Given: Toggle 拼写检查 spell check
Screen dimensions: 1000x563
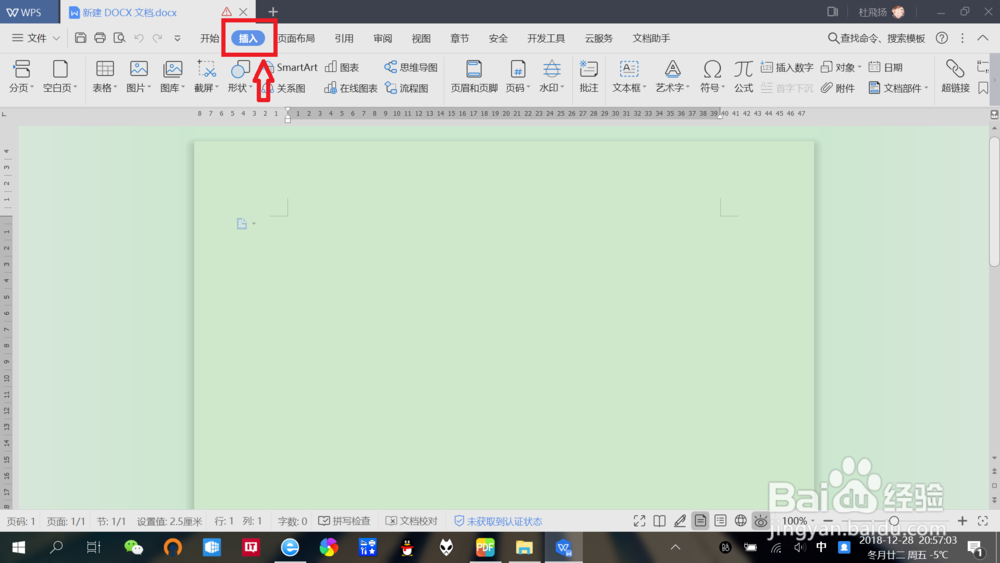Looking at the screenshot, I should pyautogui.click(x=344, y=521).
